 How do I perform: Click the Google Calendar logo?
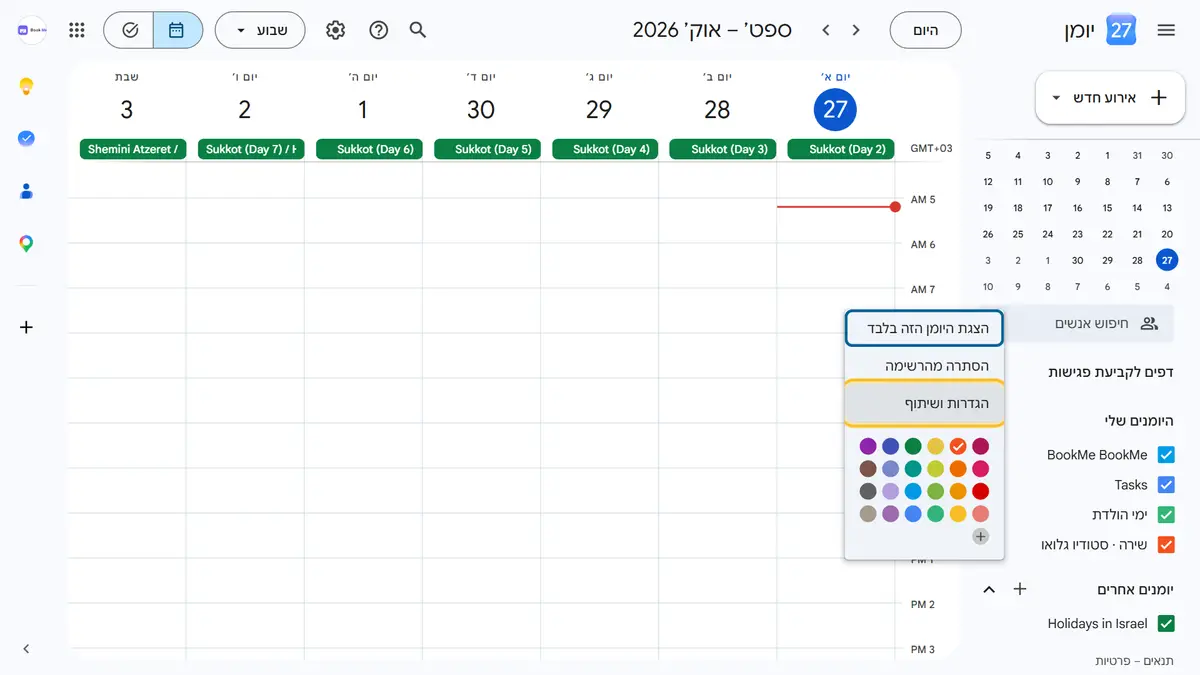[1122, 30]
